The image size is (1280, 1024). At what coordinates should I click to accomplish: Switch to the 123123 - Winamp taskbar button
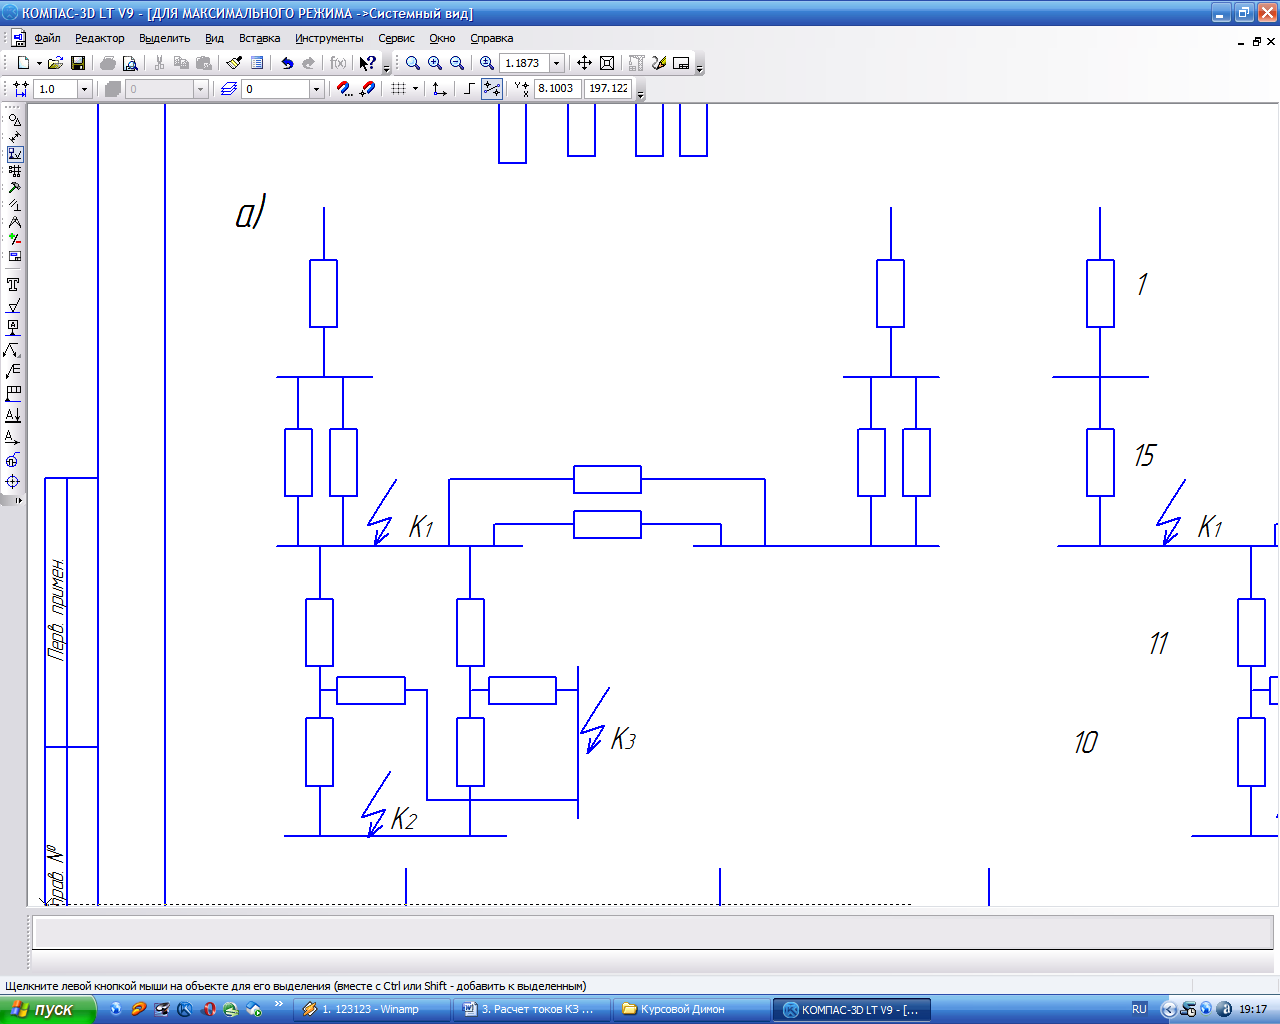point(374,1009)
